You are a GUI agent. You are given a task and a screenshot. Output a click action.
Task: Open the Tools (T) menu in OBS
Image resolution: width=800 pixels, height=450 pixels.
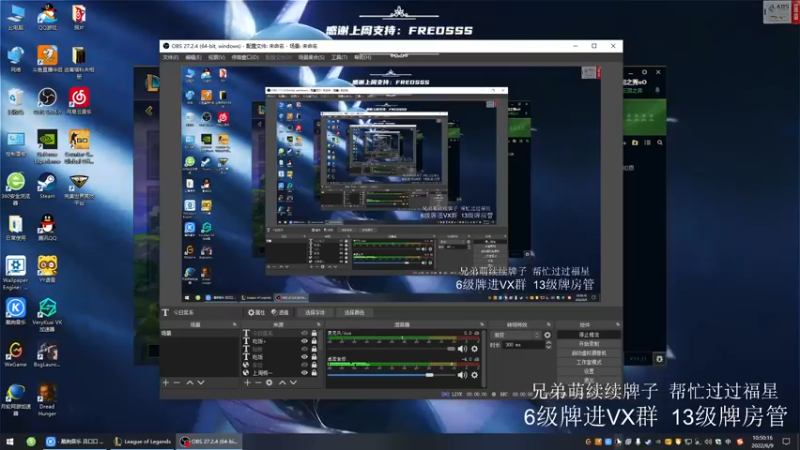(339, 57)
